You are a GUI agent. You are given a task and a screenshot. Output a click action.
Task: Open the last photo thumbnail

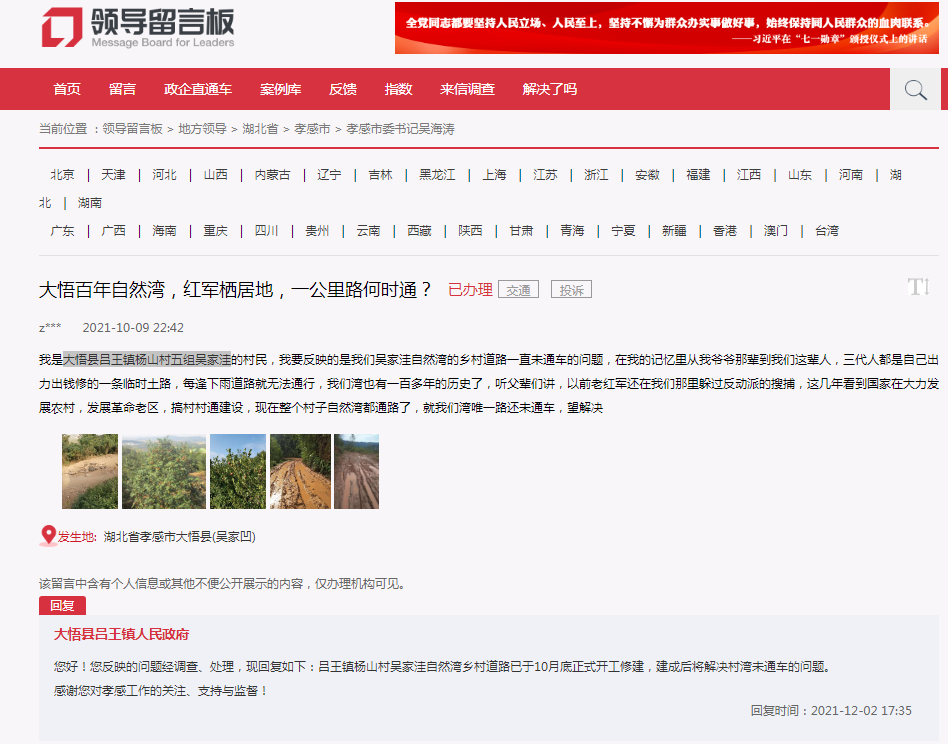(x=356, y=471)
